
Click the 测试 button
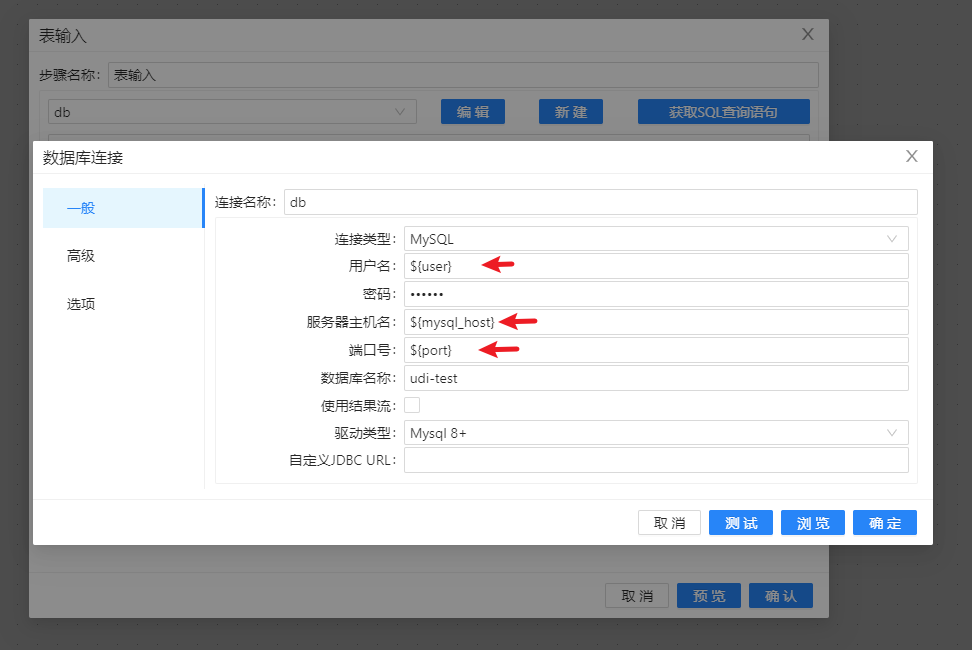tap(741, 523)
